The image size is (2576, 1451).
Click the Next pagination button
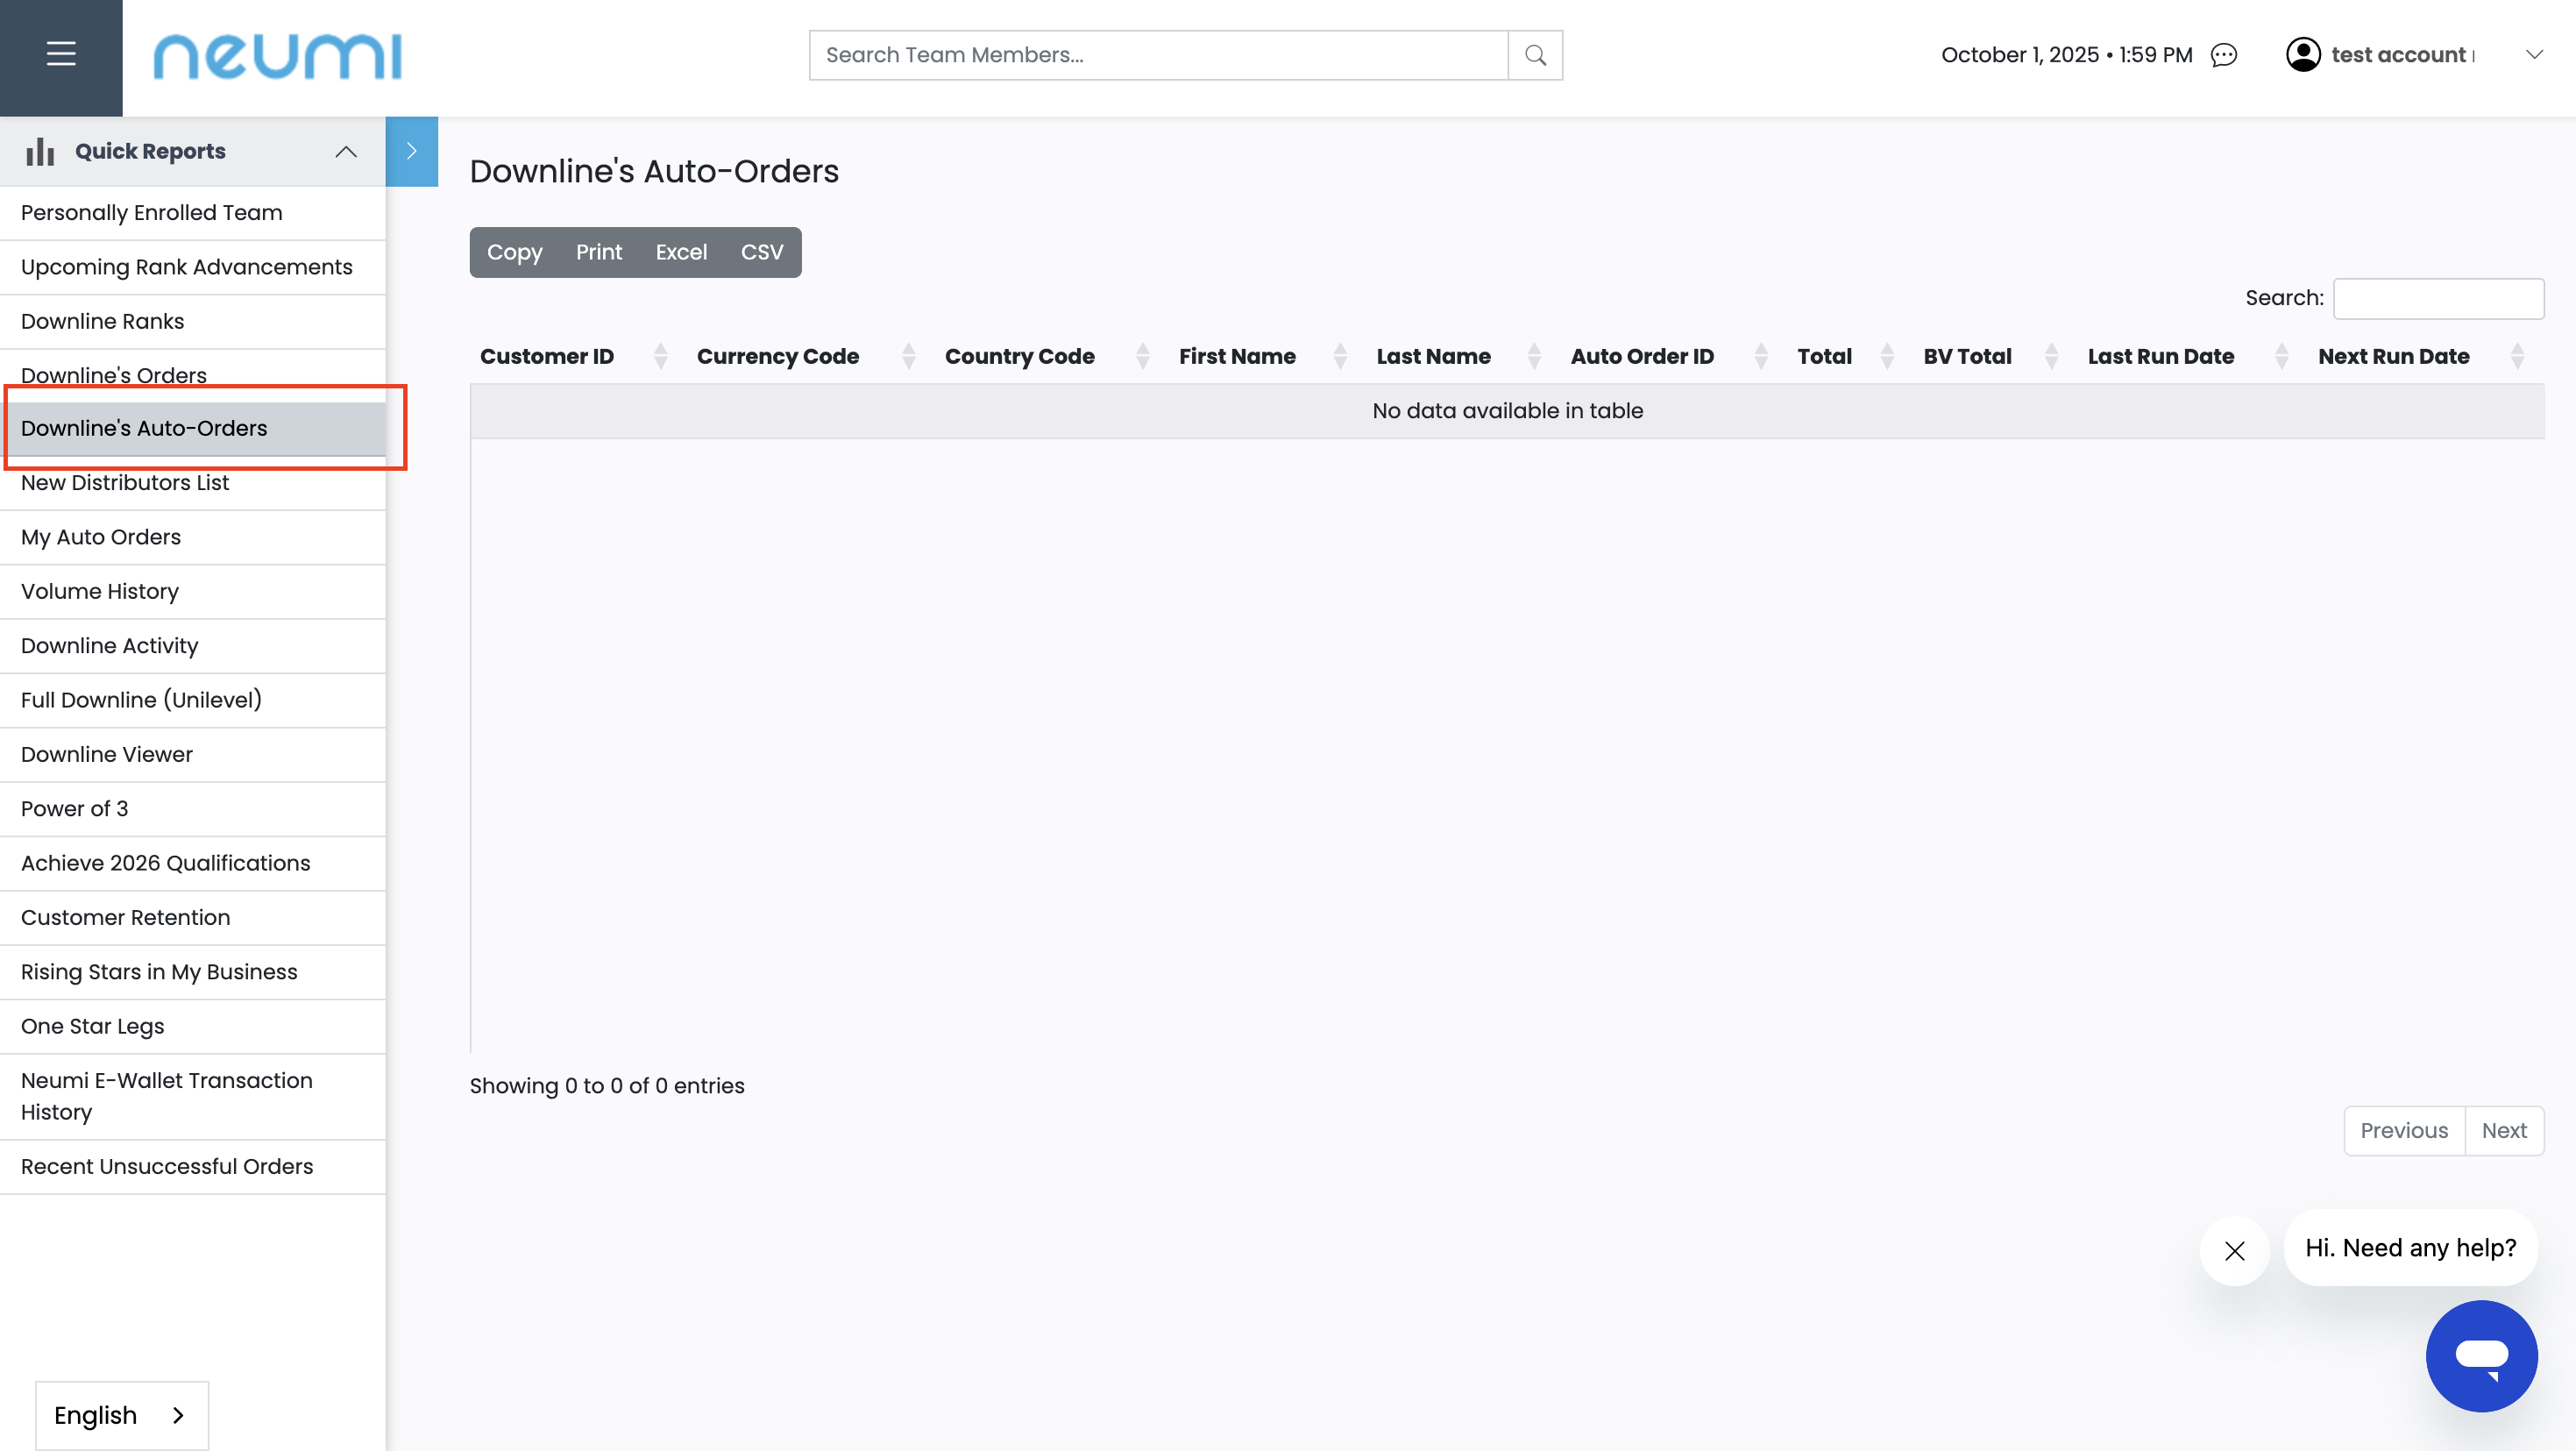tap(2503, 1130)
